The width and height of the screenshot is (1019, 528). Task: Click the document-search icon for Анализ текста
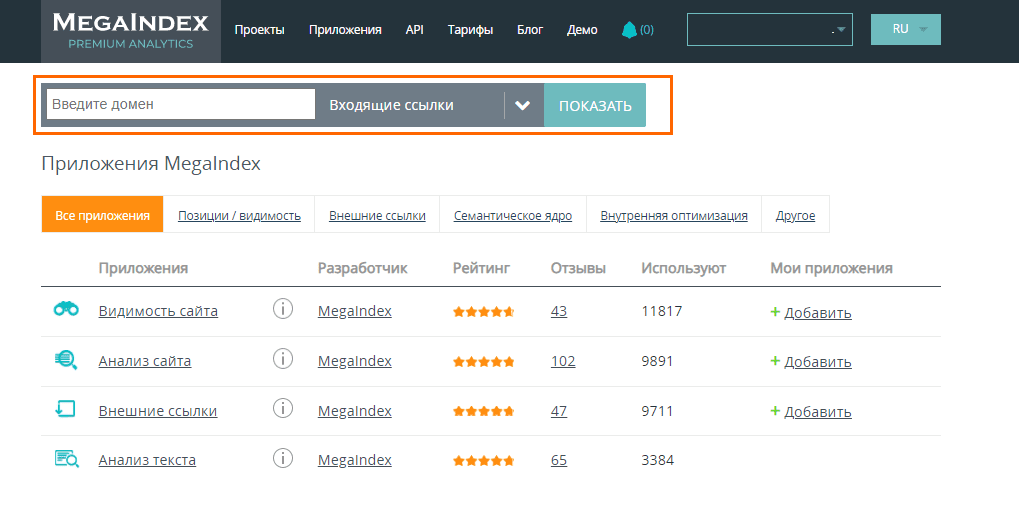click(x=66, y=459)
